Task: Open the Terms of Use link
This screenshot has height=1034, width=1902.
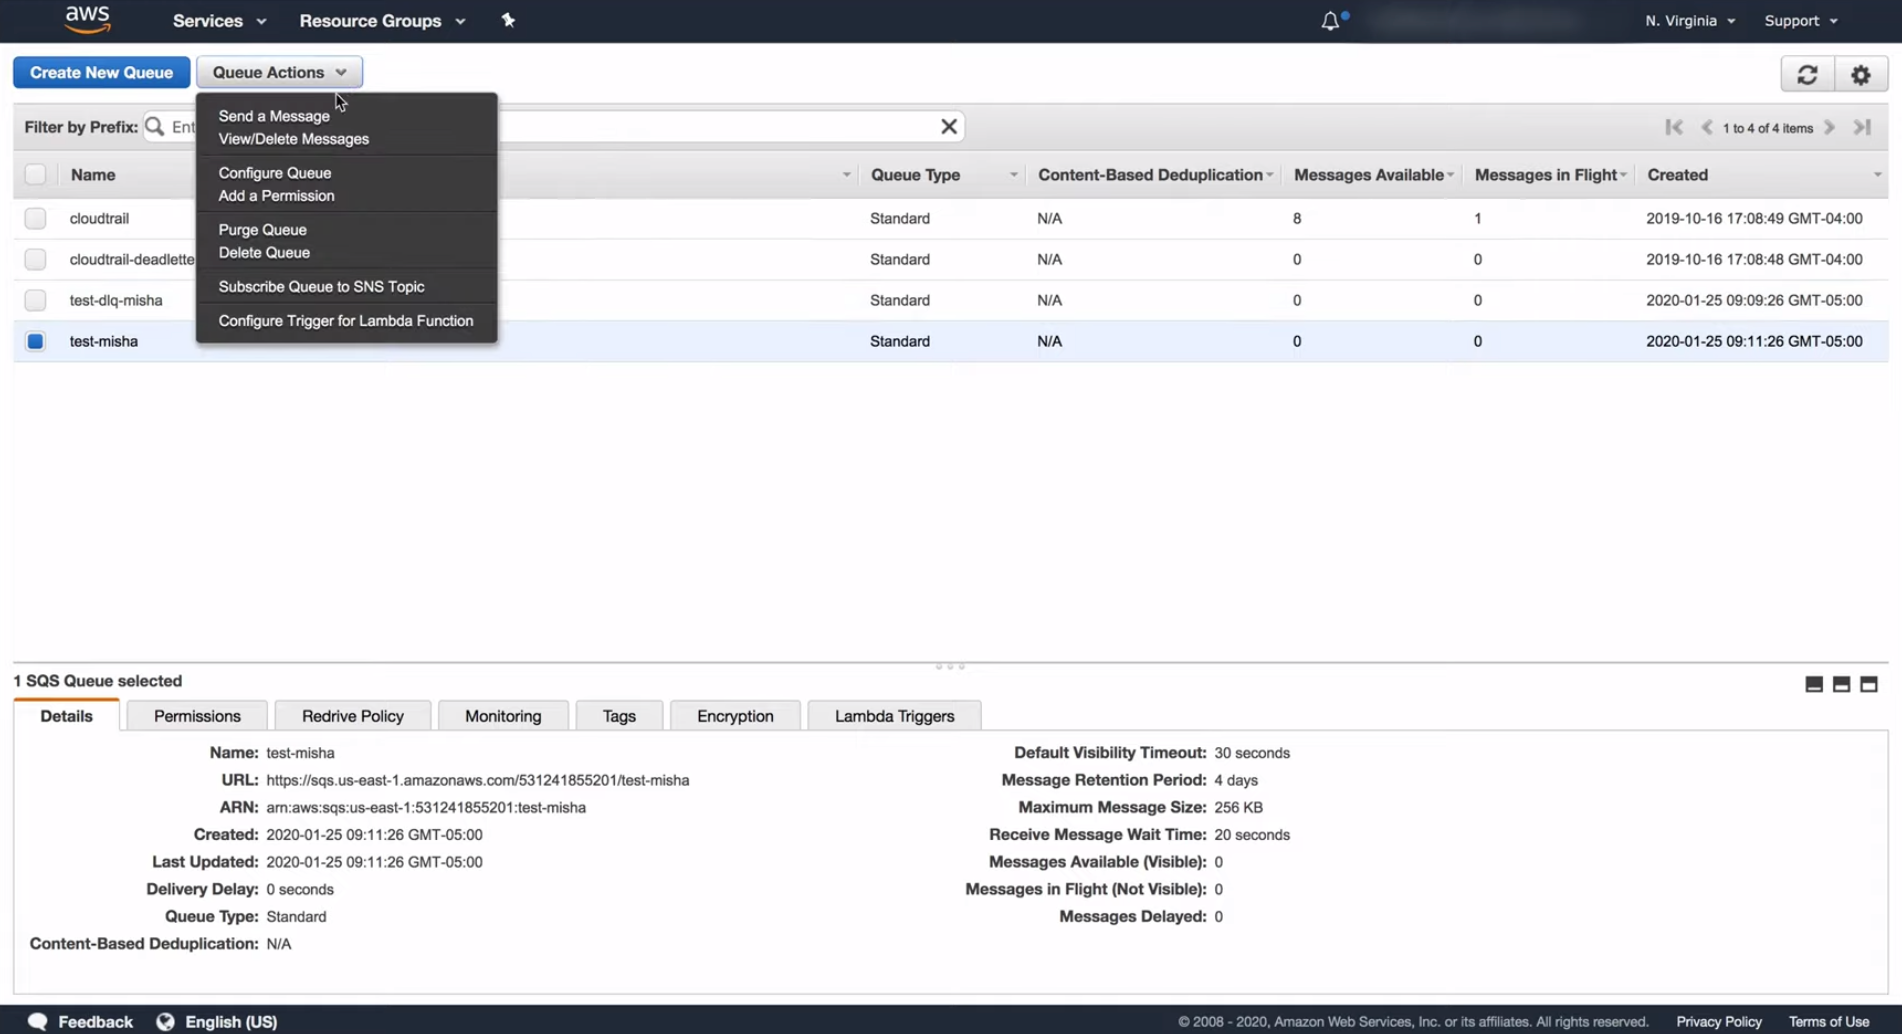Action: (x=1829, y=1022)
